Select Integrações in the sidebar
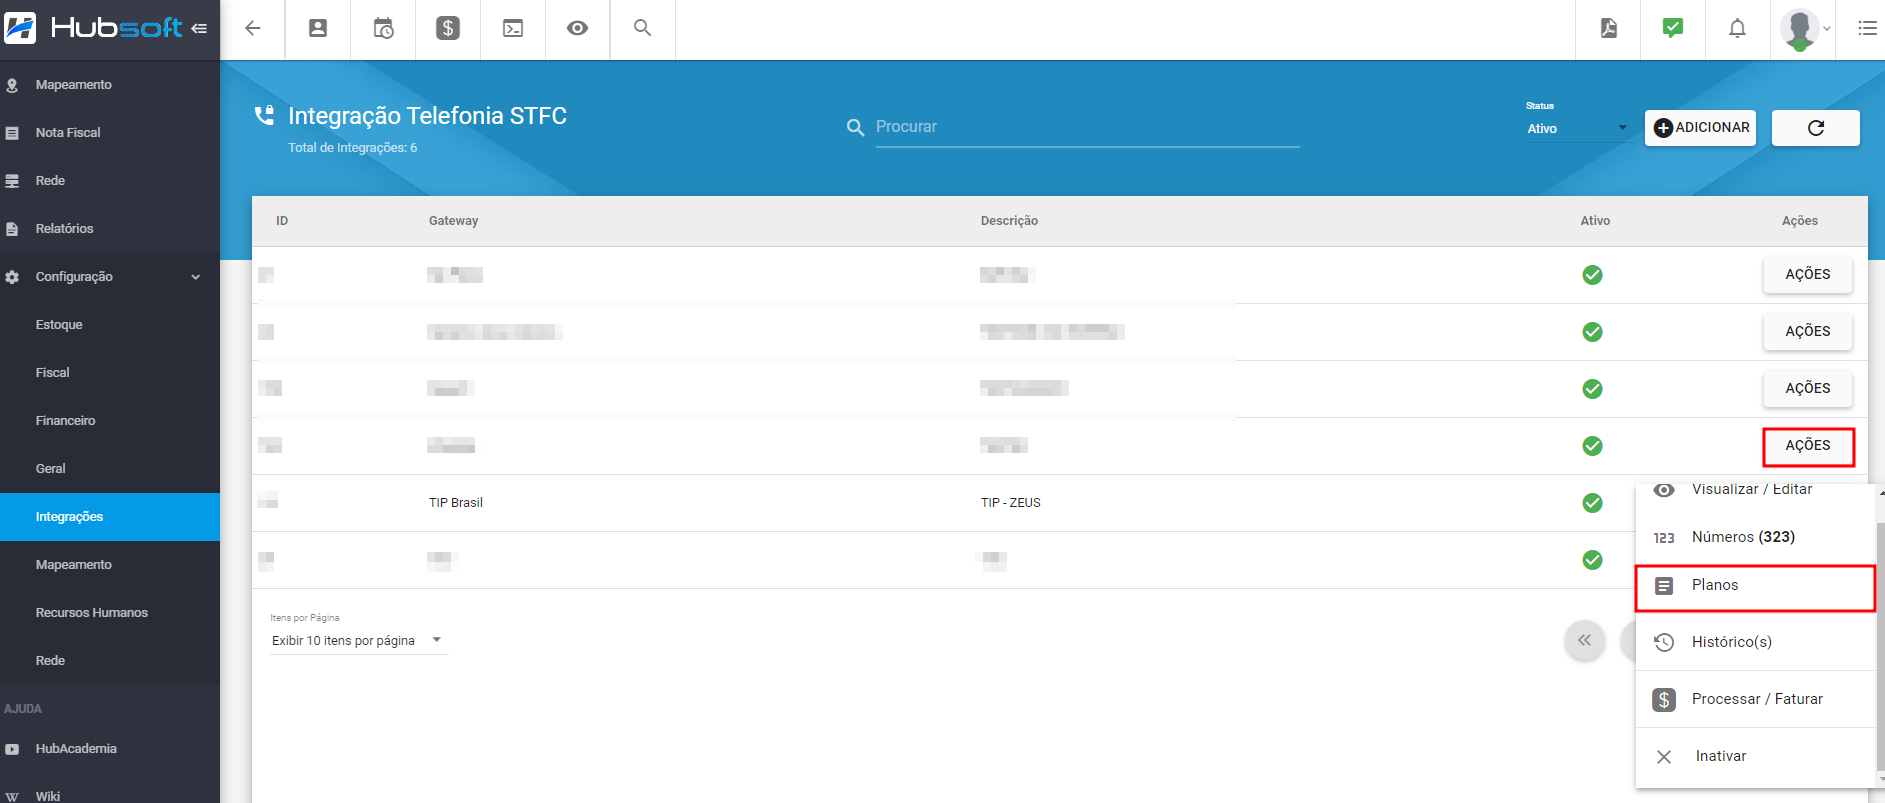 110,517
